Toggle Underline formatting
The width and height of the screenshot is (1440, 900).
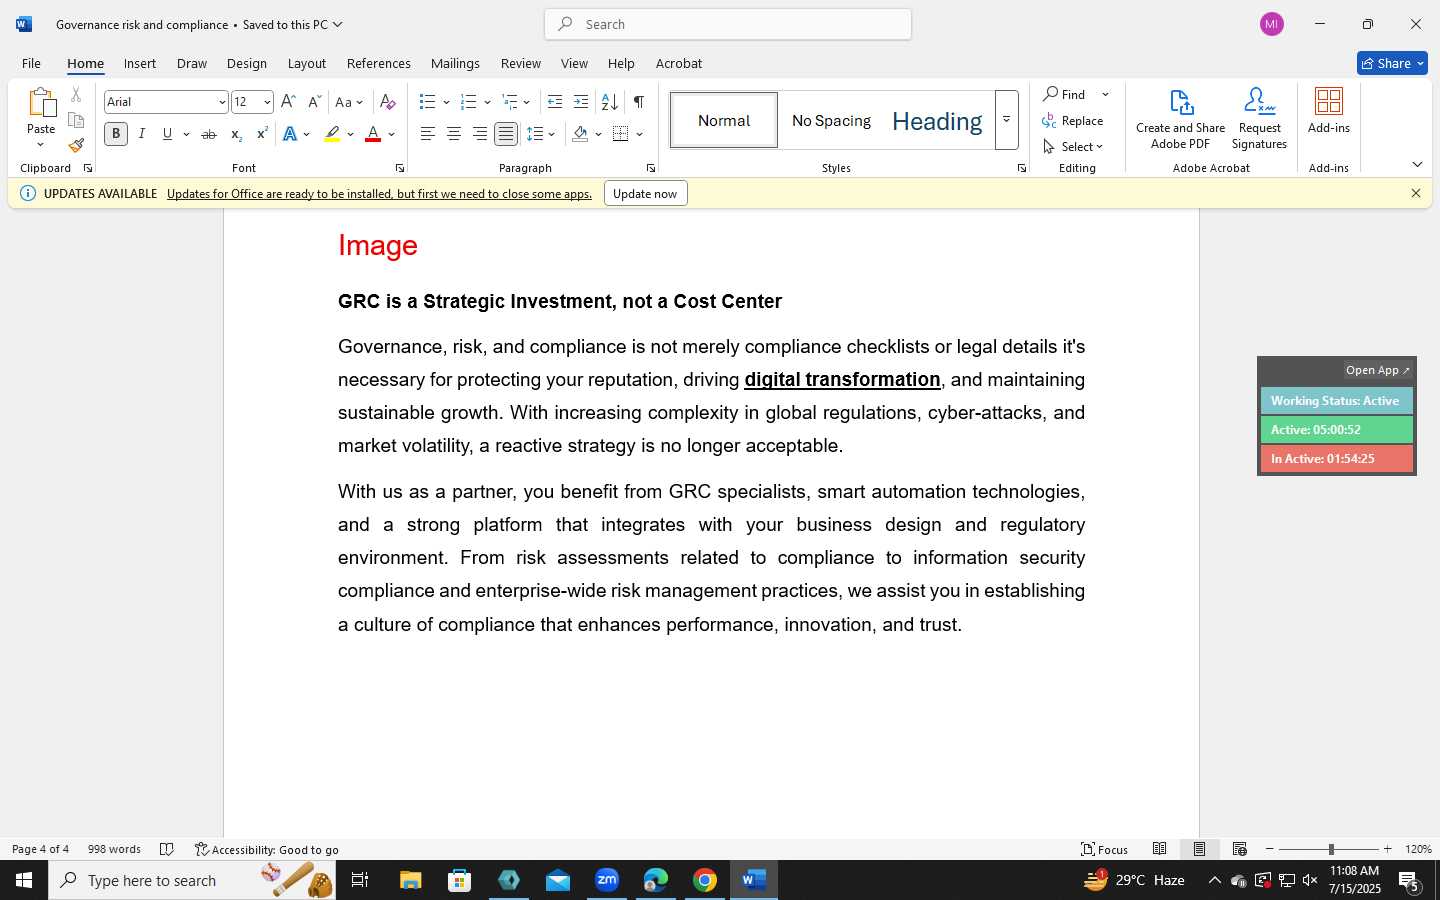tap(167, 134)
